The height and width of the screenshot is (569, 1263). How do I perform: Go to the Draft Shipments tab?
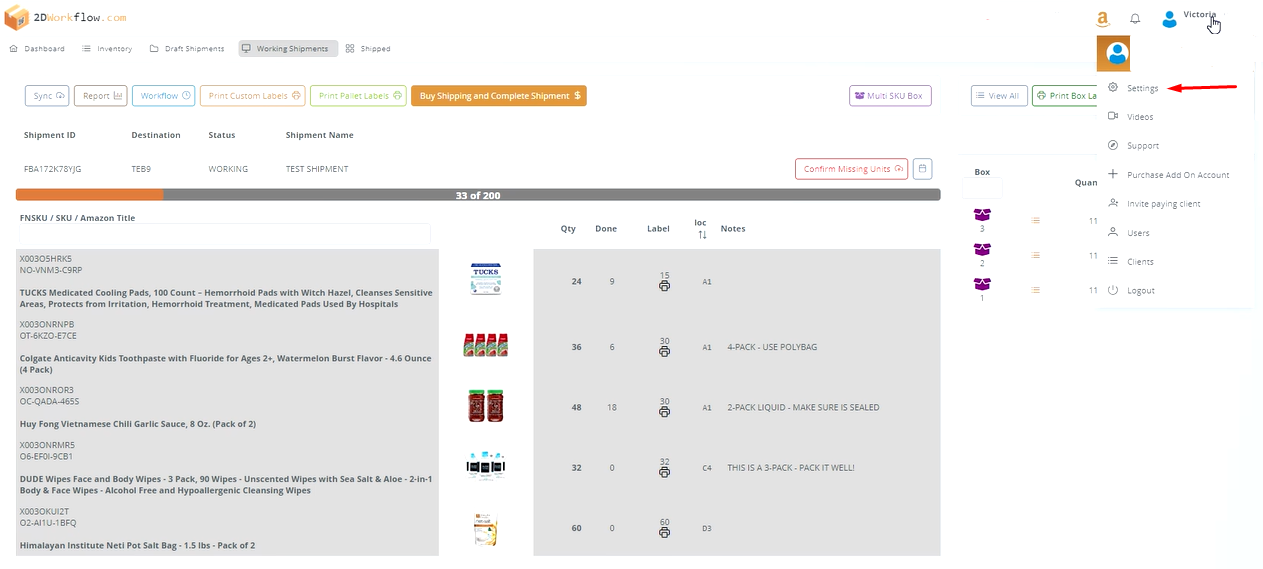pos(189,49)
